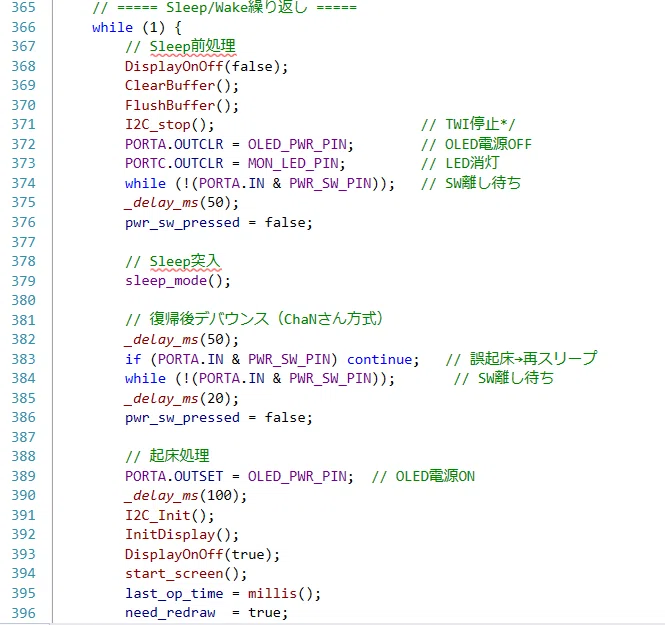This screenshot has width=665, height=625.
Task: Click the 復帰後デバウンス comment line
Action: tap(254, 319)
